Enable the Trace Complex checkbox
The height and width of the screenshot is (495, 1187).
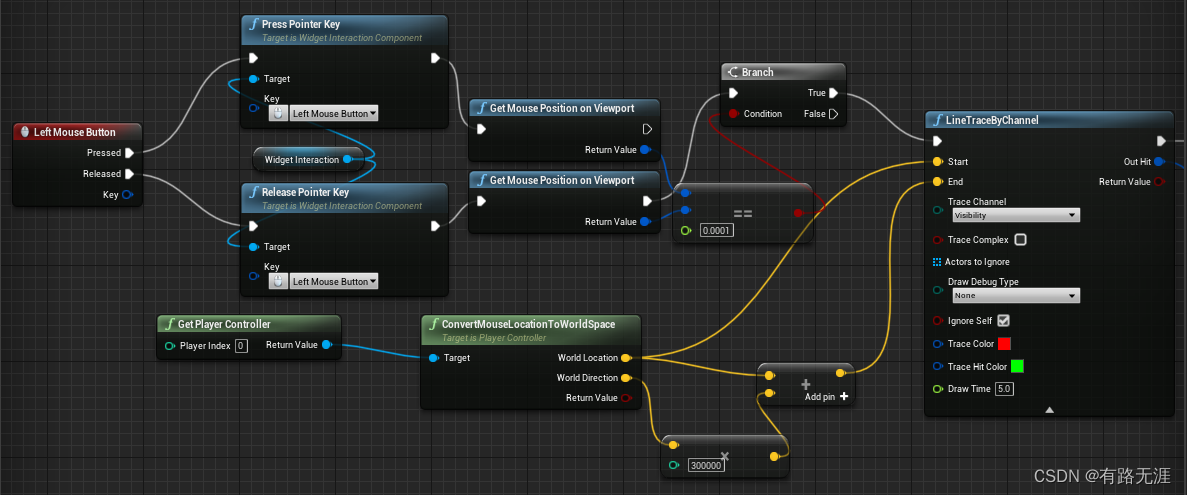coord(1020,240)
